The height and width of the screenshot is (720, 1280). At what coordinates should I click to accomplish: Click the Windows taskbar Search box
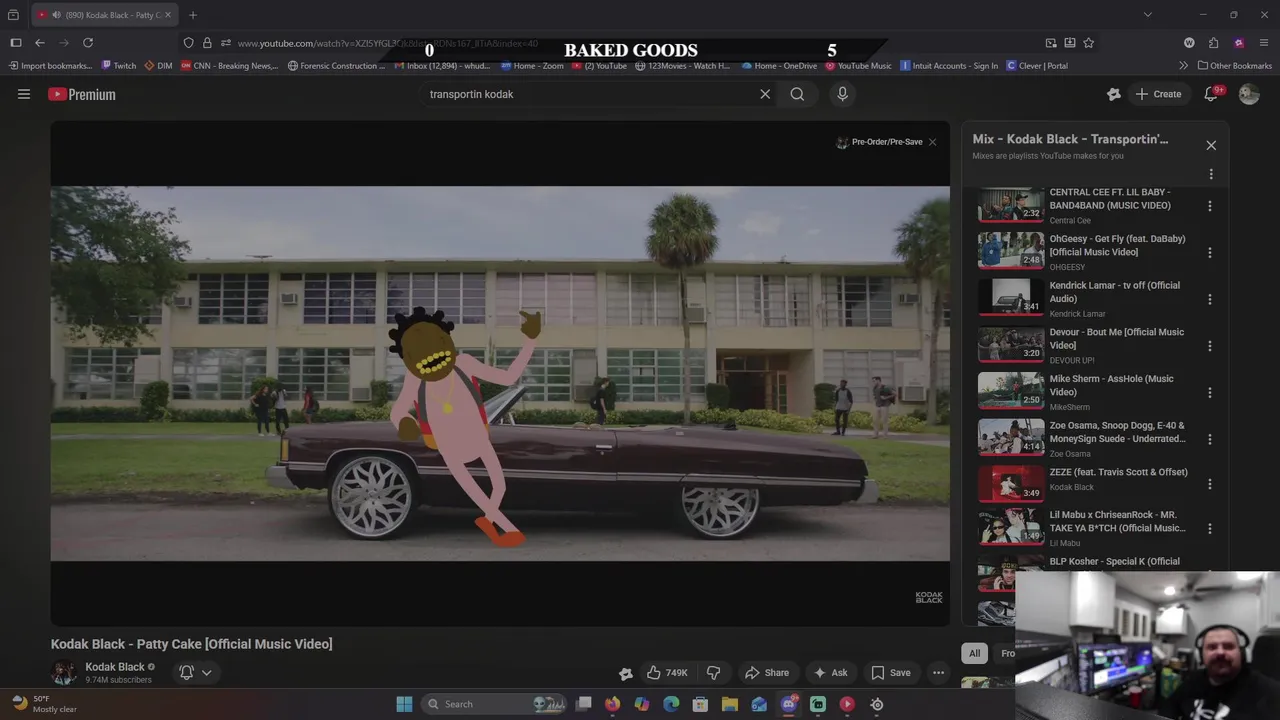(x=495, y=704)
